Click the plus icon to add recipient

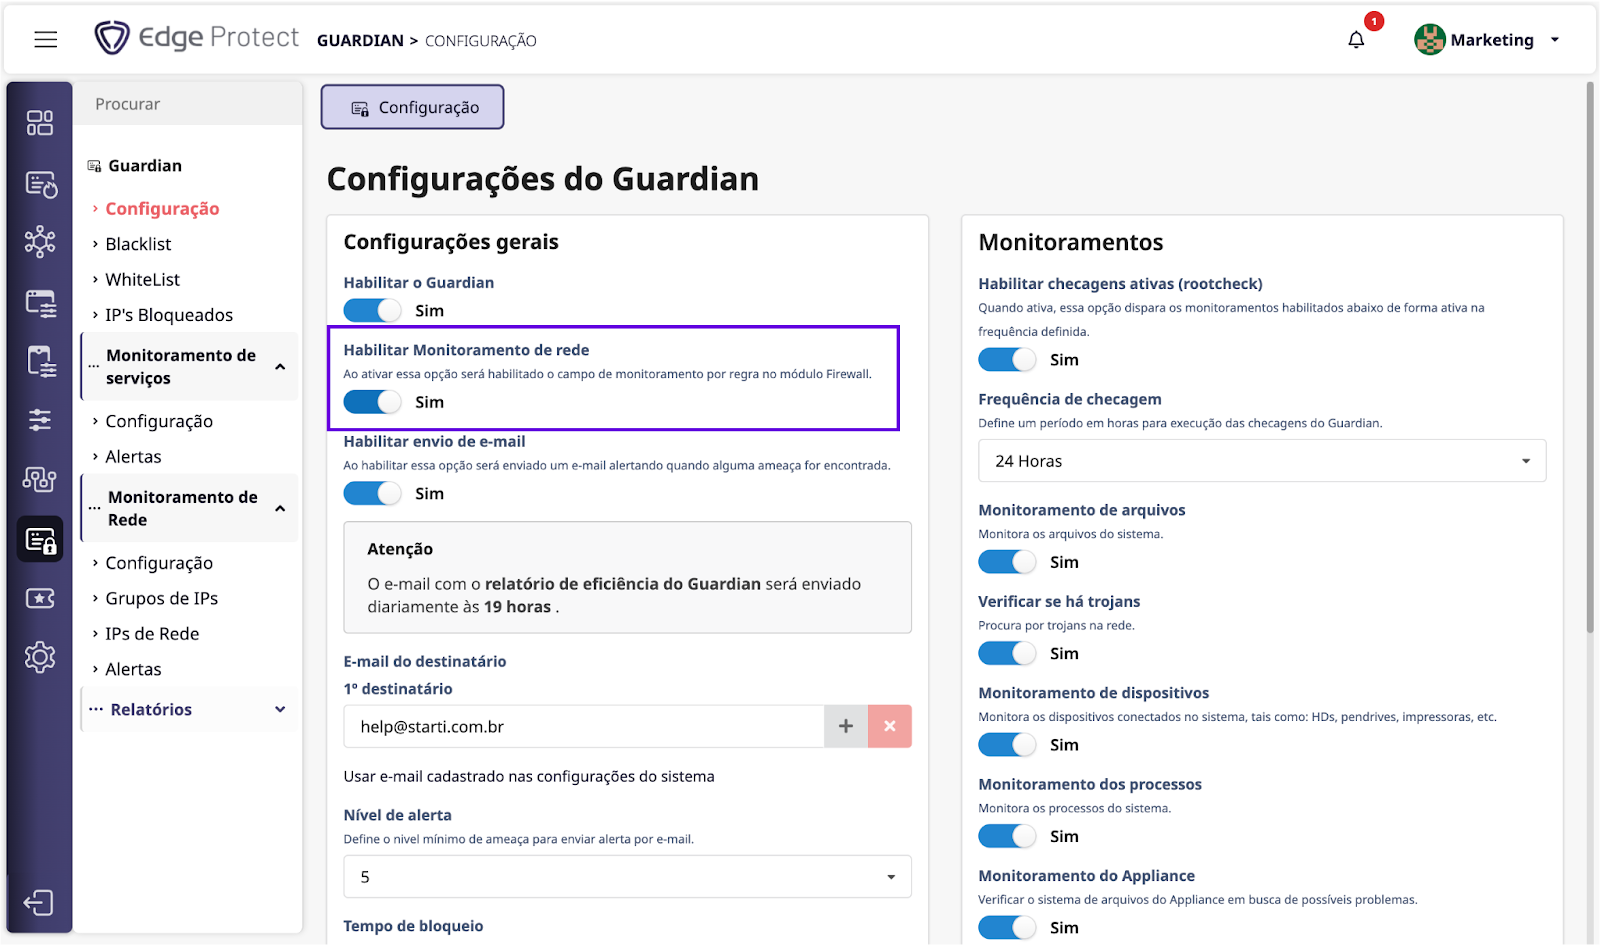tap(846, 727)
